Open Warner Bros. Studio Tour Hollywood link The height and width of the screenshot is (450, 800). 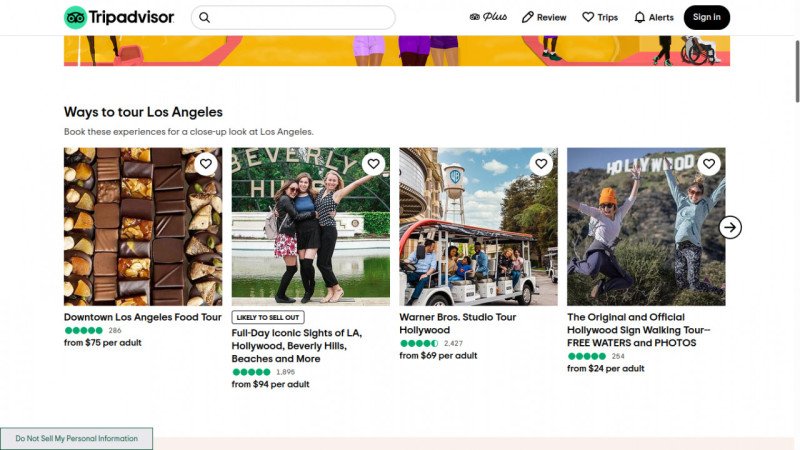tap(458, 323)
